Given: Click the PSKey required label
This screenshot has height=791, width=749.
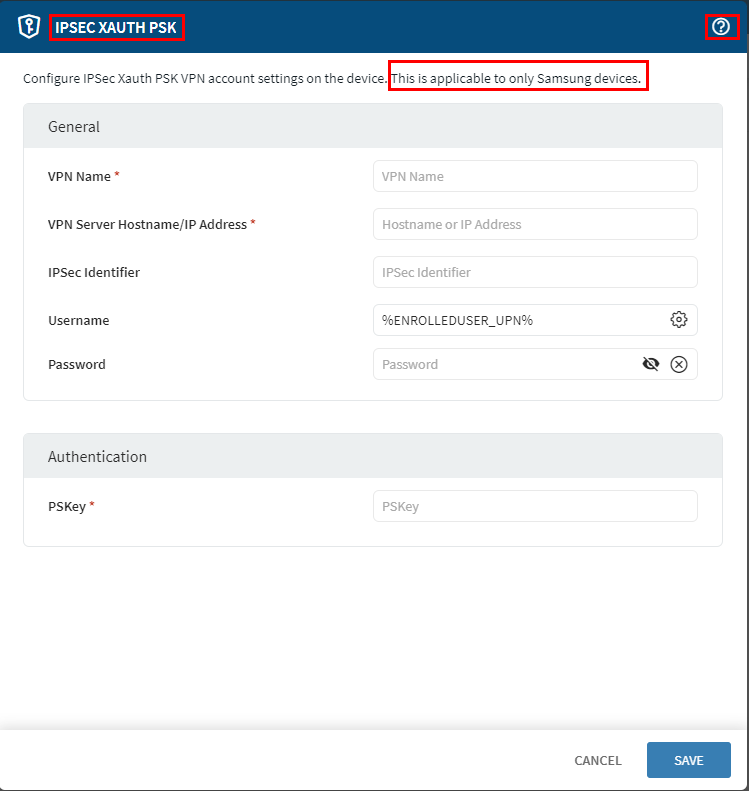Looking at the screenshot, I should [68, 506].
